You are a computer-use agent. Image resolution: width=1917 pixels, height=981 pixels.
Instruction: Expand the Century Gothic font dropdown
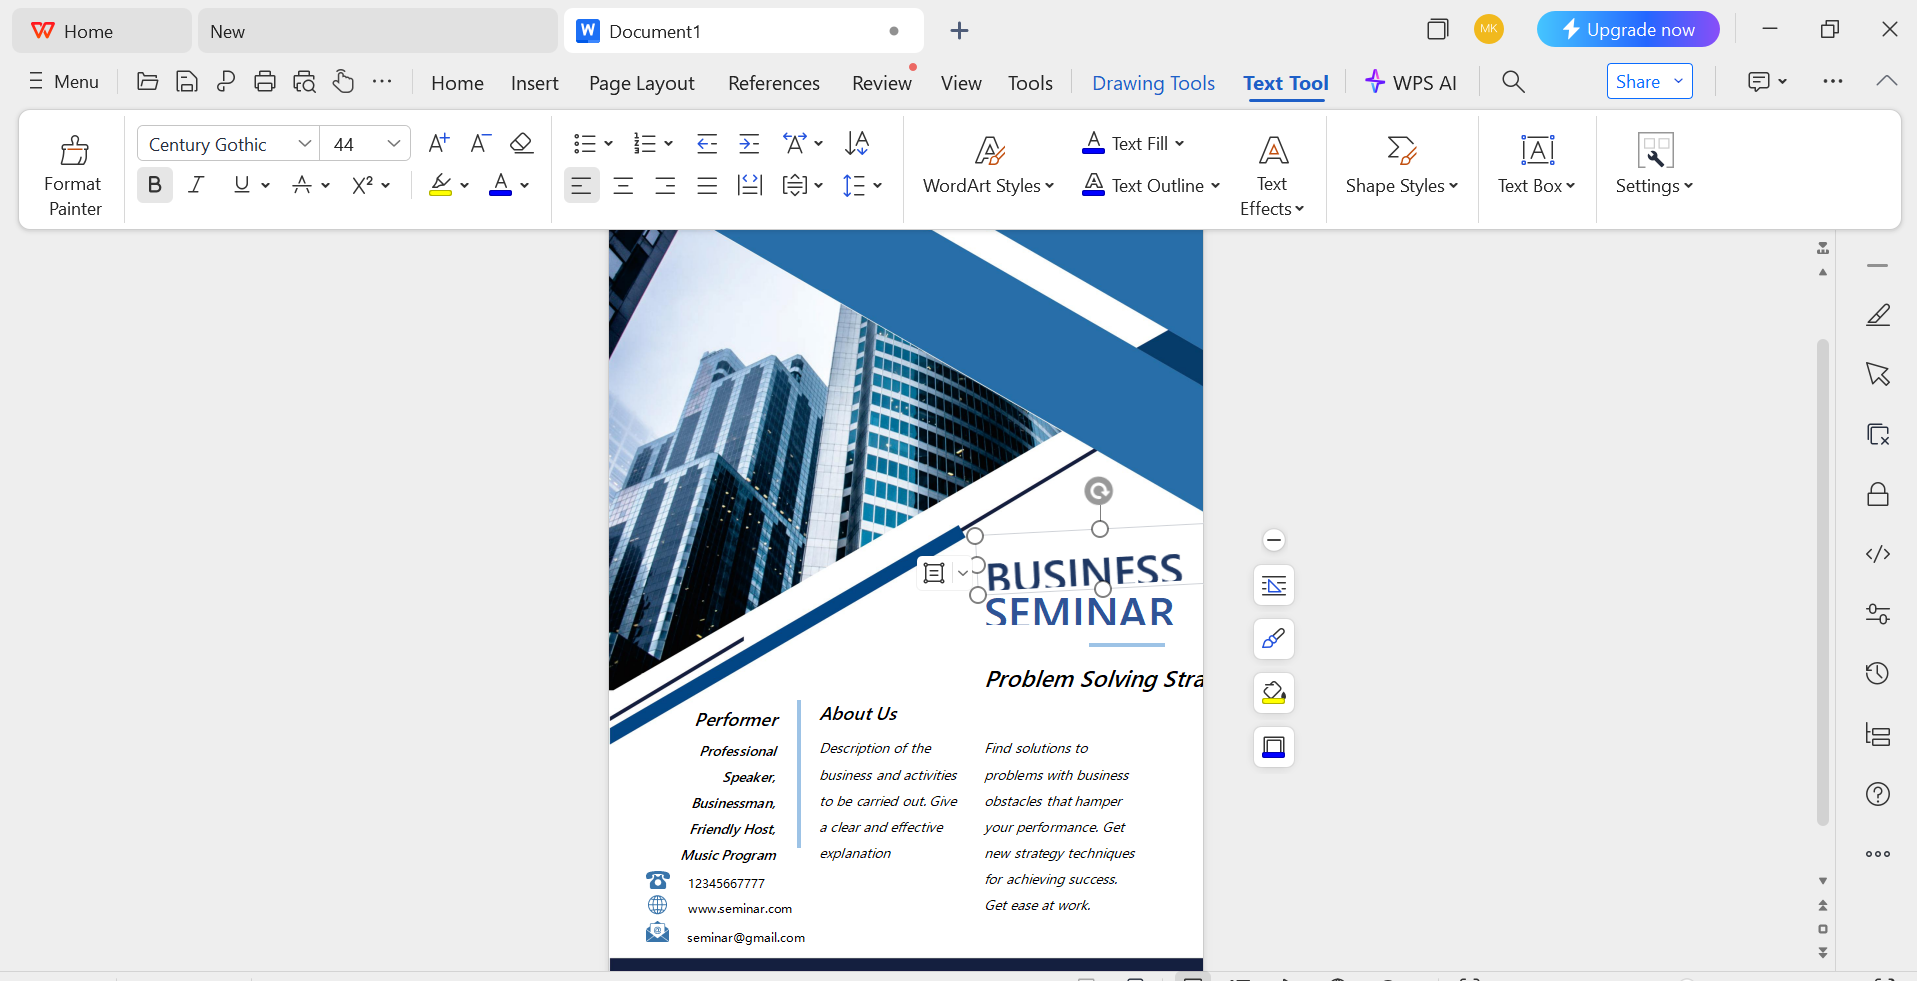point(303,143)
